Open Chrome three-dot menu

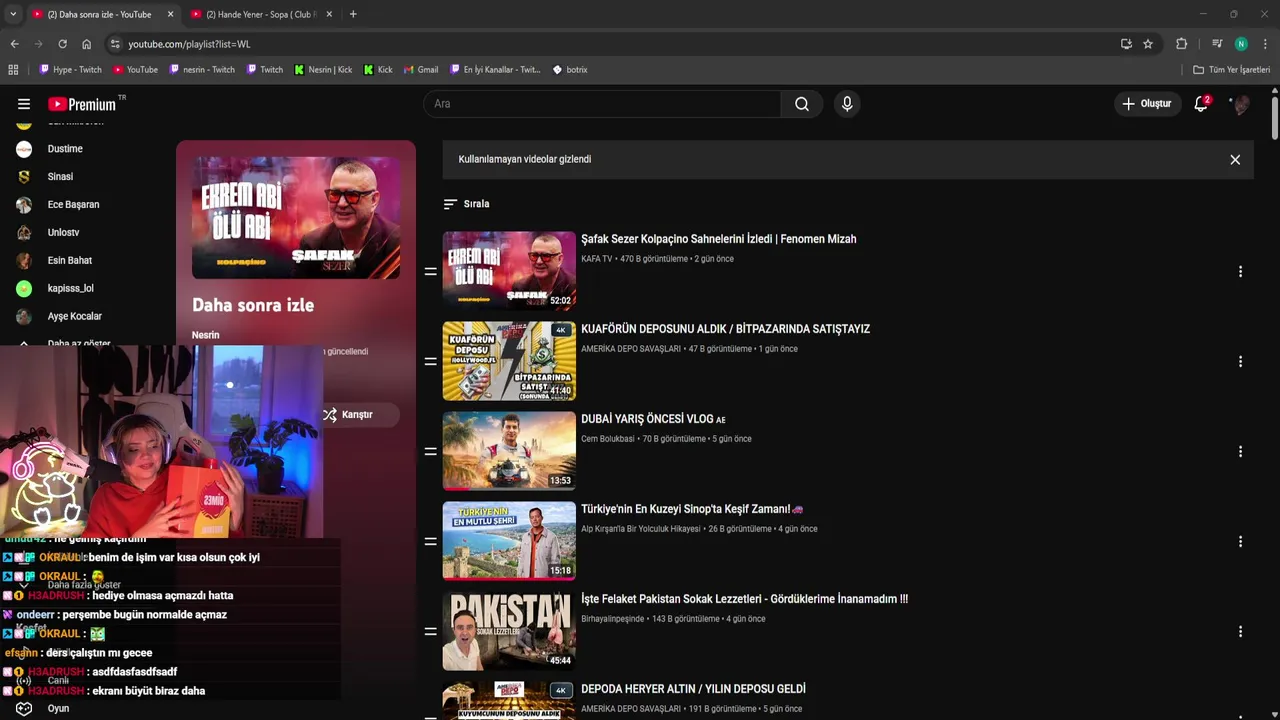pyautogui.click(x=1265, y=44)
